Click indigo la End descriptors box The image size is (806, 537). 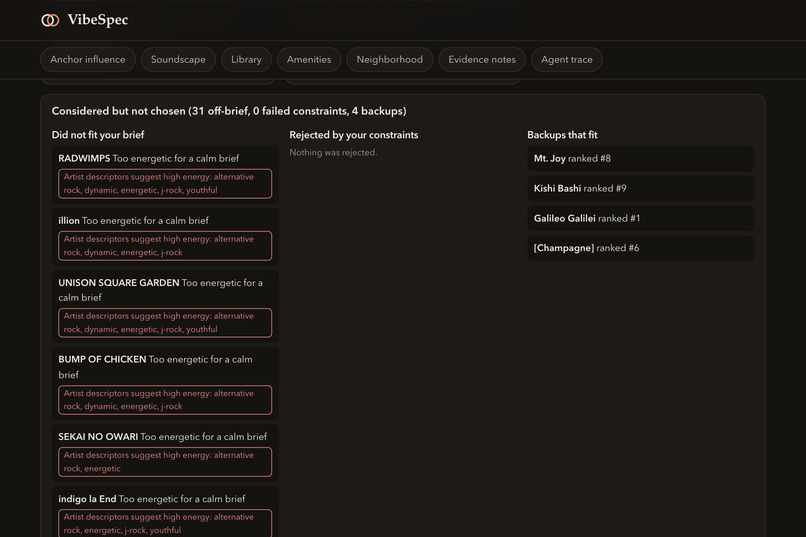tap(165, 523)
